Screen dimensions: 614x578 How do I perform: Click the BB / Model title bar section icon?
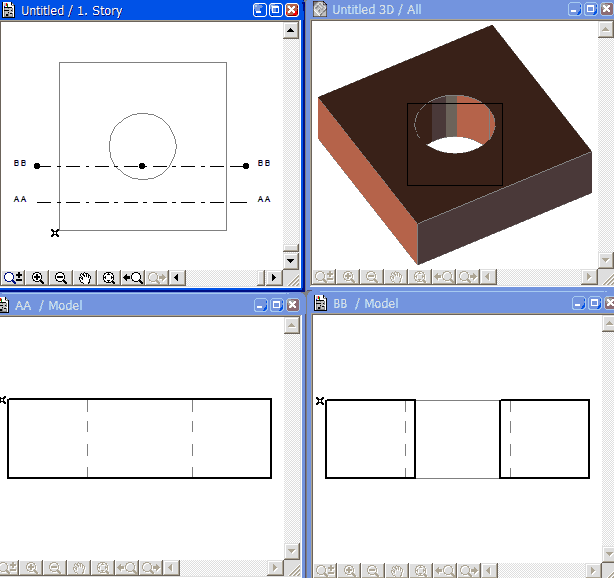320,303
